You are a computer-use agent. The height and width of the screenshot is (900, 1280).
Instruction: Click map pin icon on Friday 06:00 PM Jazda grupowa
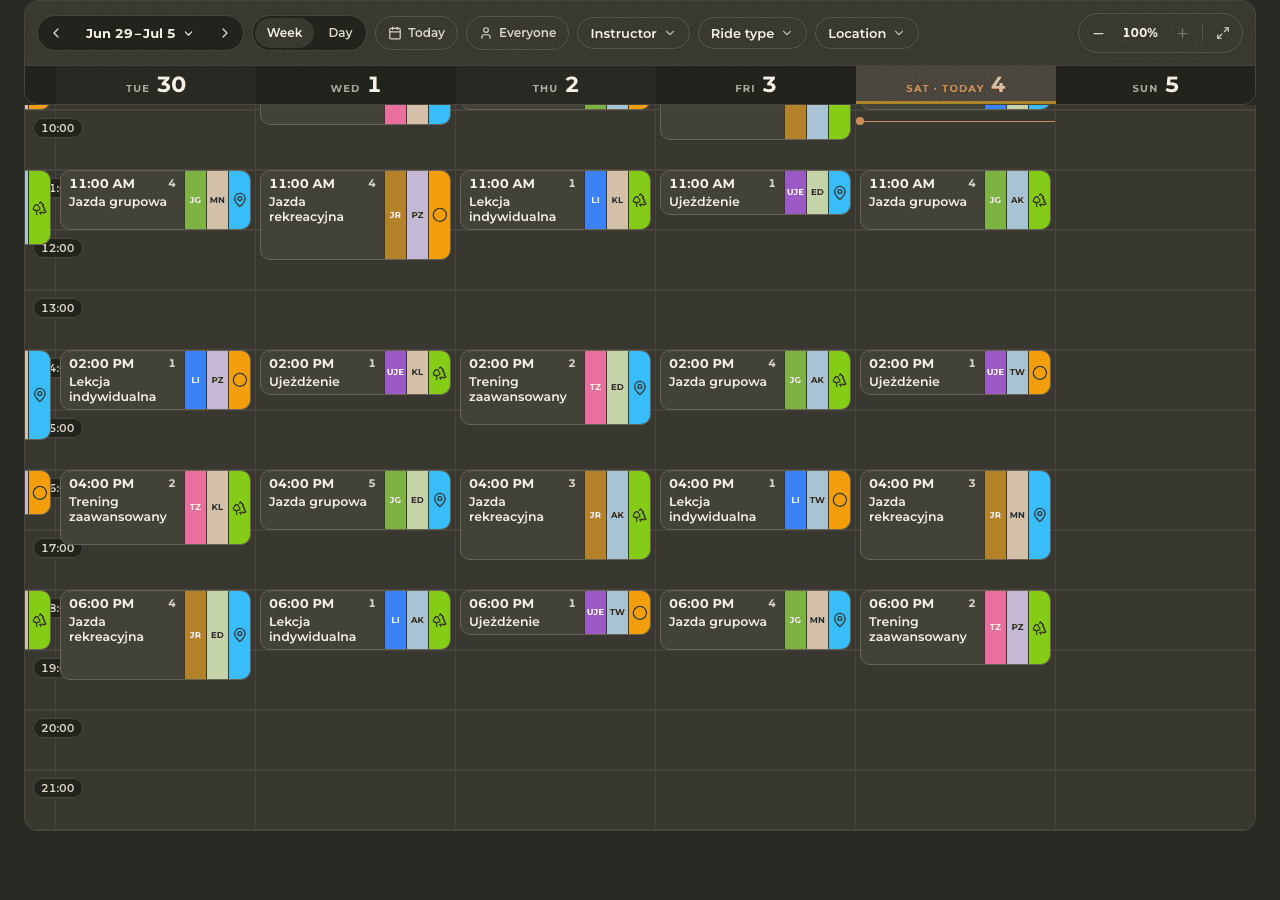(840, 620)
